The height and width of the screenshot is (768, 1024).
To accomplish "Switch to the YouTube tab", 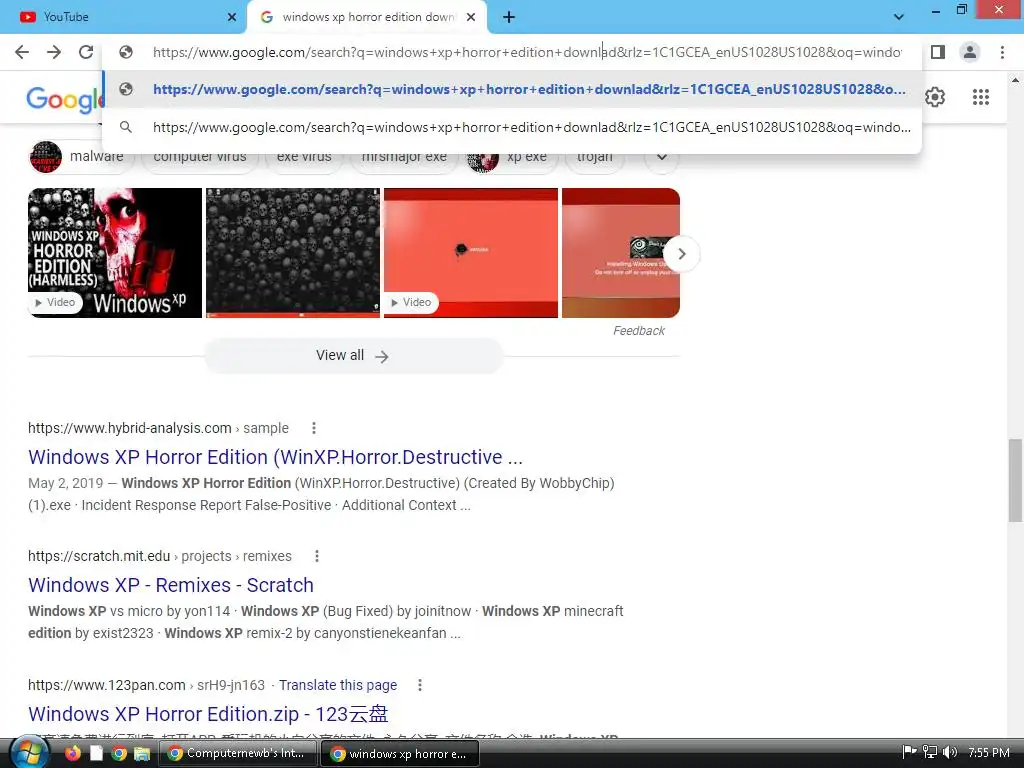I will 123,17.
